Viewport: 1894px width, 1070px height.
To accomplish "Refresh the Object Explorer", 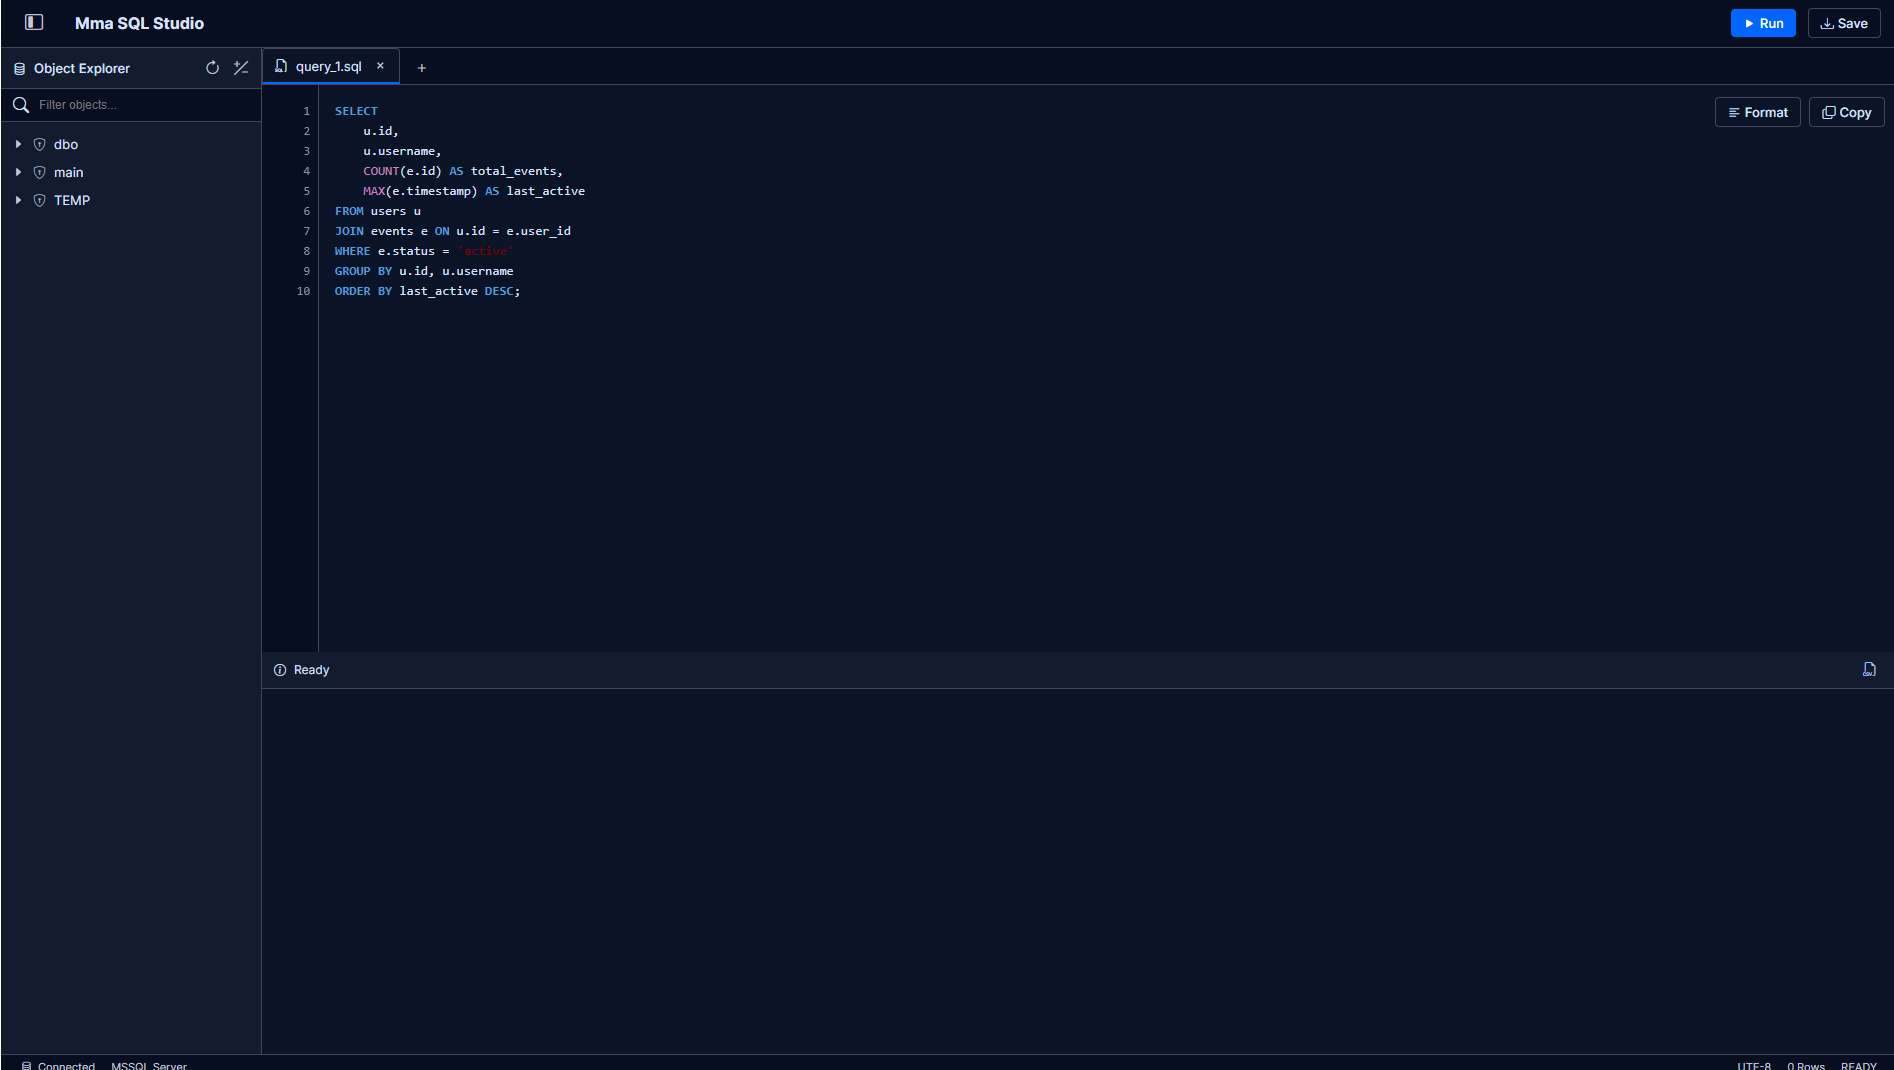I will pos(212,68).
